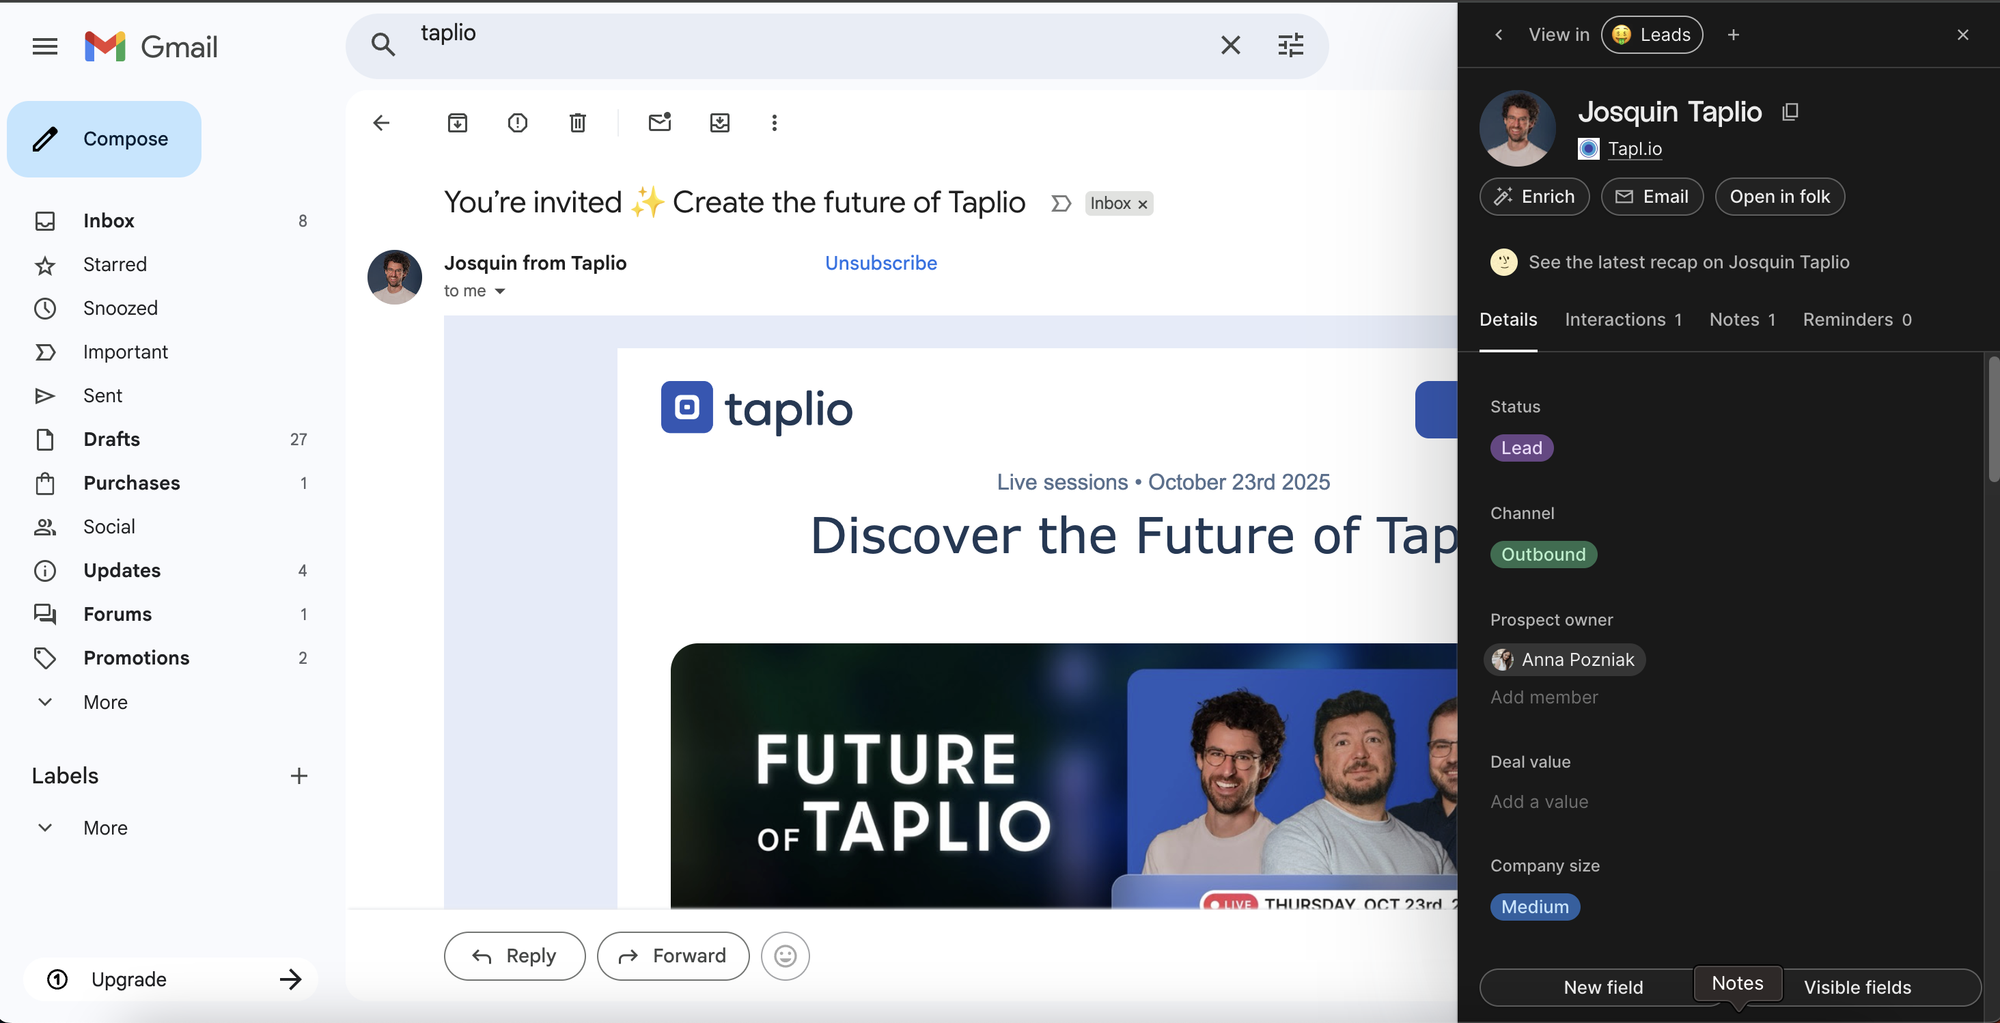Toggle the Gmail main menu sidebar
The height and width of the screenshot is (1023, 2000).
(45, 47)
